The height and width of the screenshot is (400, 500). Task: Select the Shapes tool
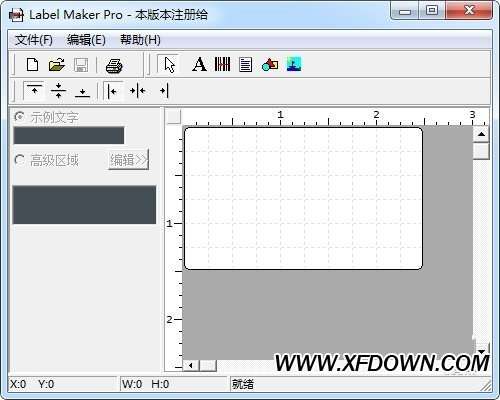click(x=270, y=64)
